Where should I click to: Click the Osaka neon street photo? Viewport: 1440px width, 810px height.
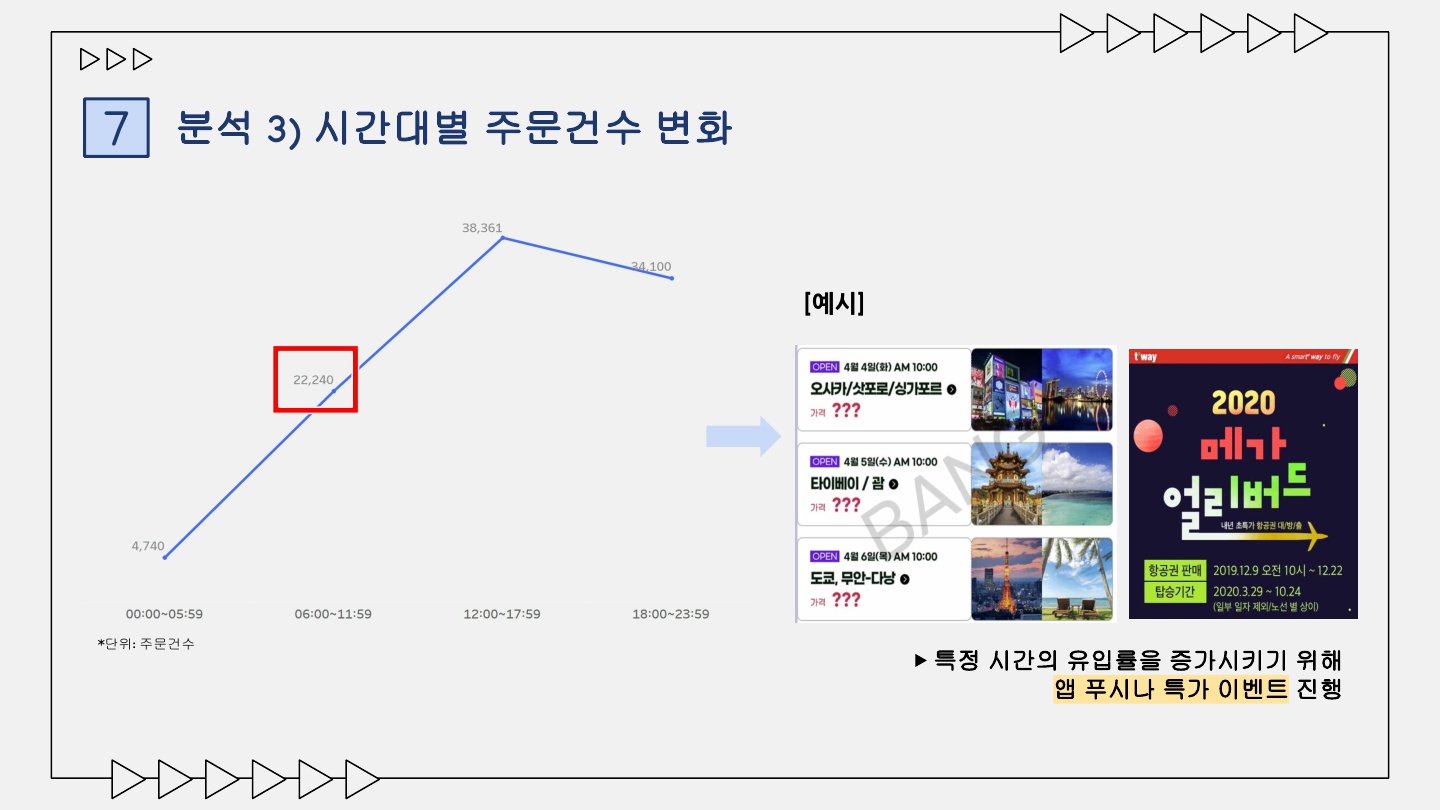[1006, 389]
